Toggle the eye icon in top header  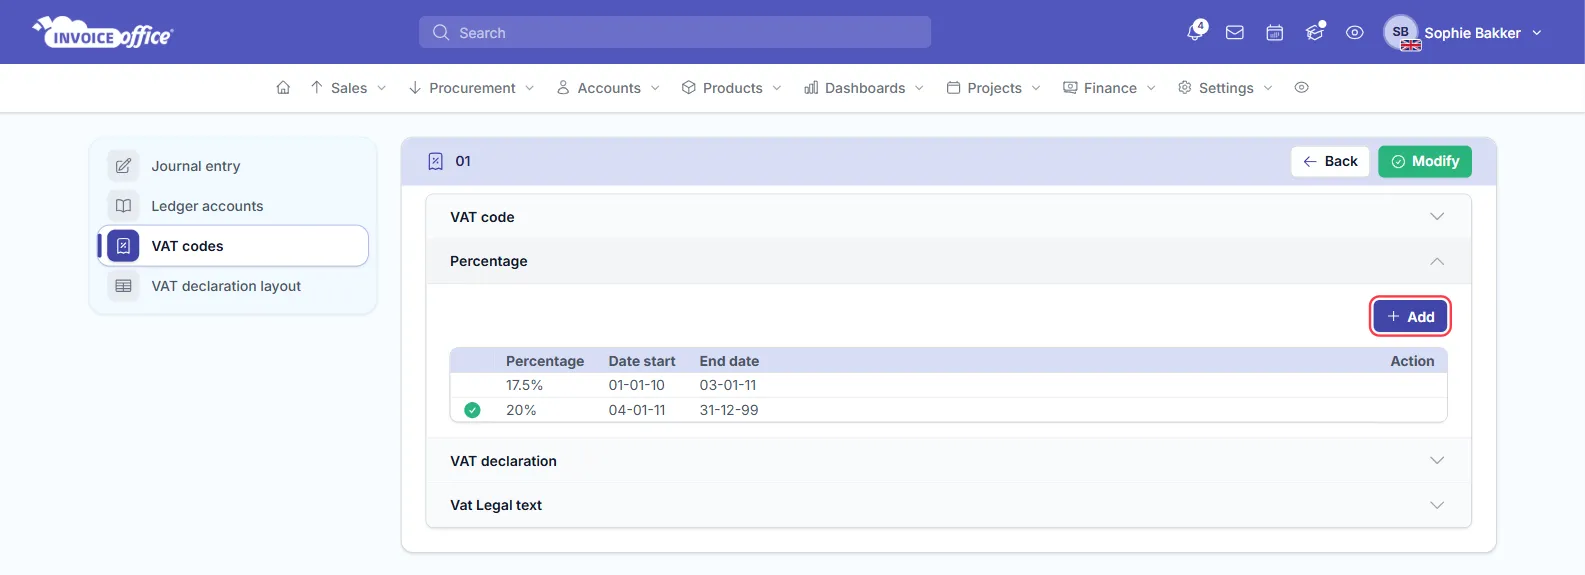tap(1355, 32)
